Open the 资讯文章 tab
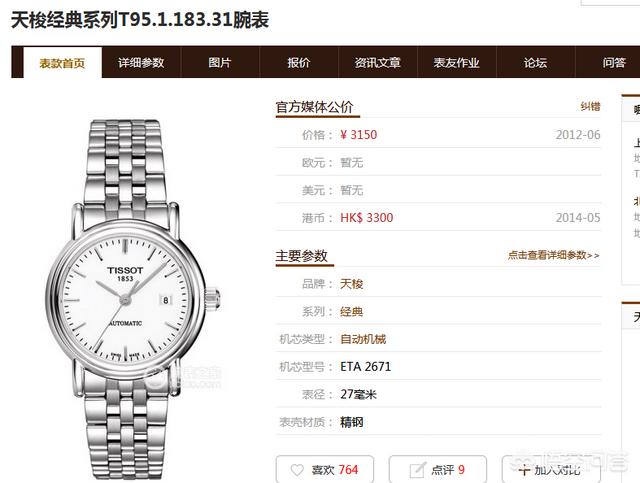 [x=378, y=62]
